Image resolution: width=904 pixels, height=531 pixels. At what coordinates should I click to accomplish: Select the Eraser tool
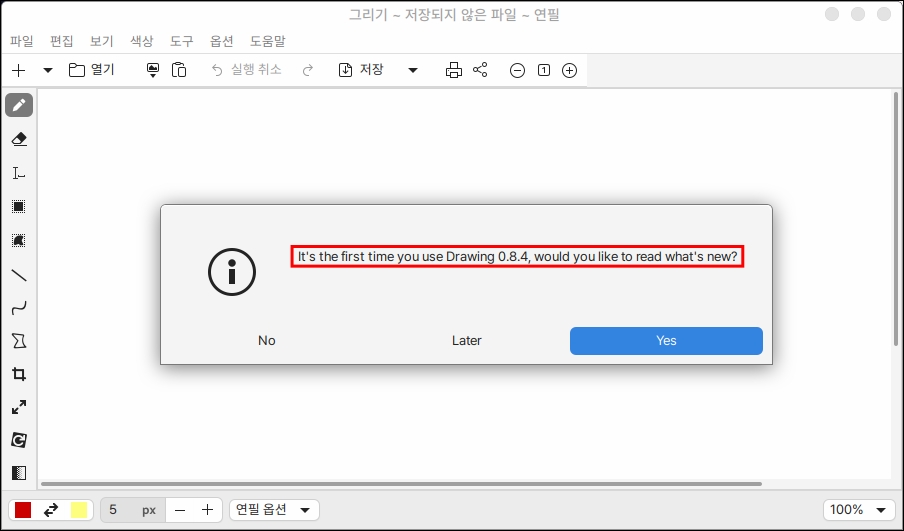point(19,139)
